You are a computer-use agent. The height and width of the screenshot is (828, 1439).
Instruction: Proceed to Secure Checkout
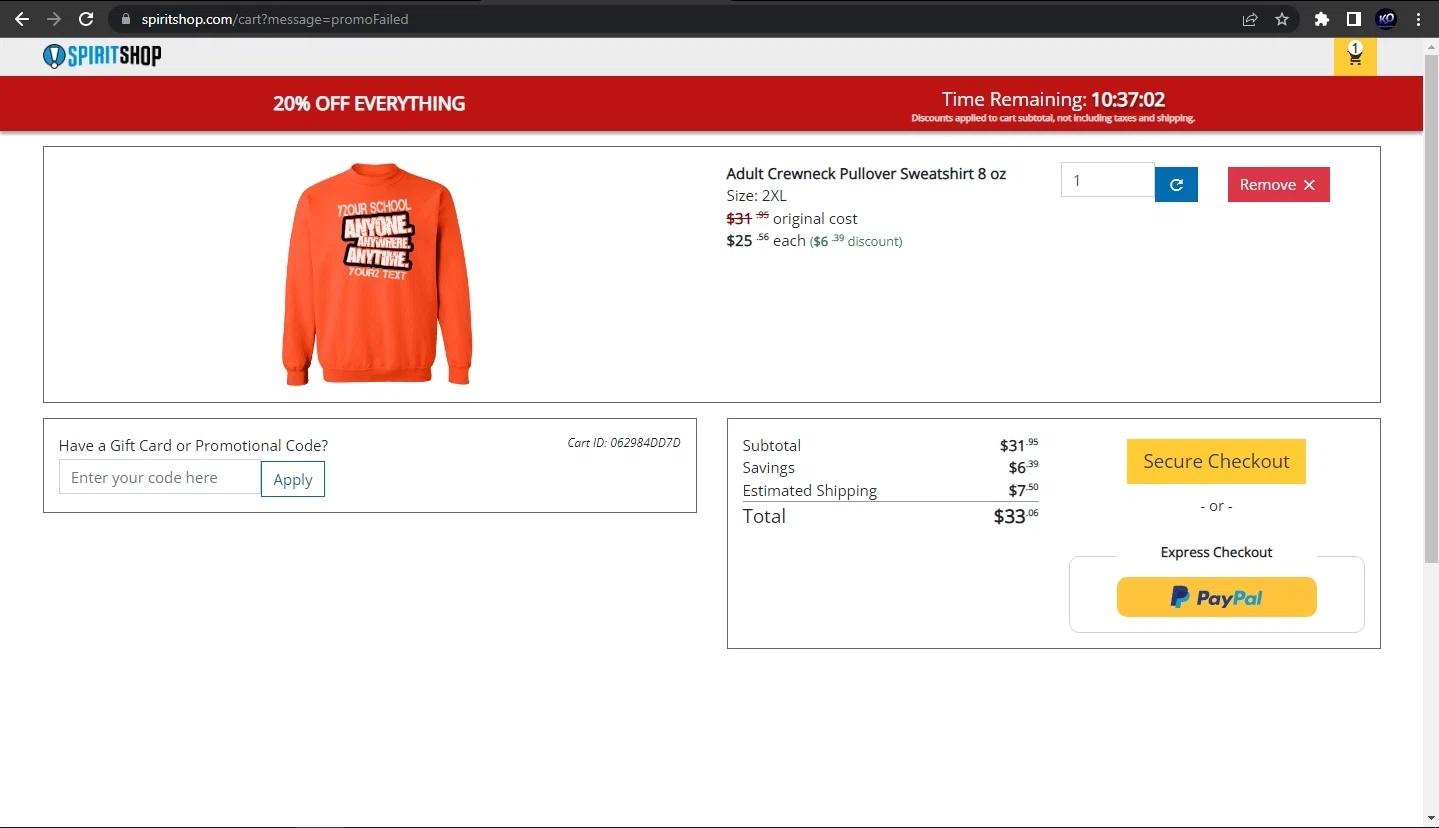1216,461
